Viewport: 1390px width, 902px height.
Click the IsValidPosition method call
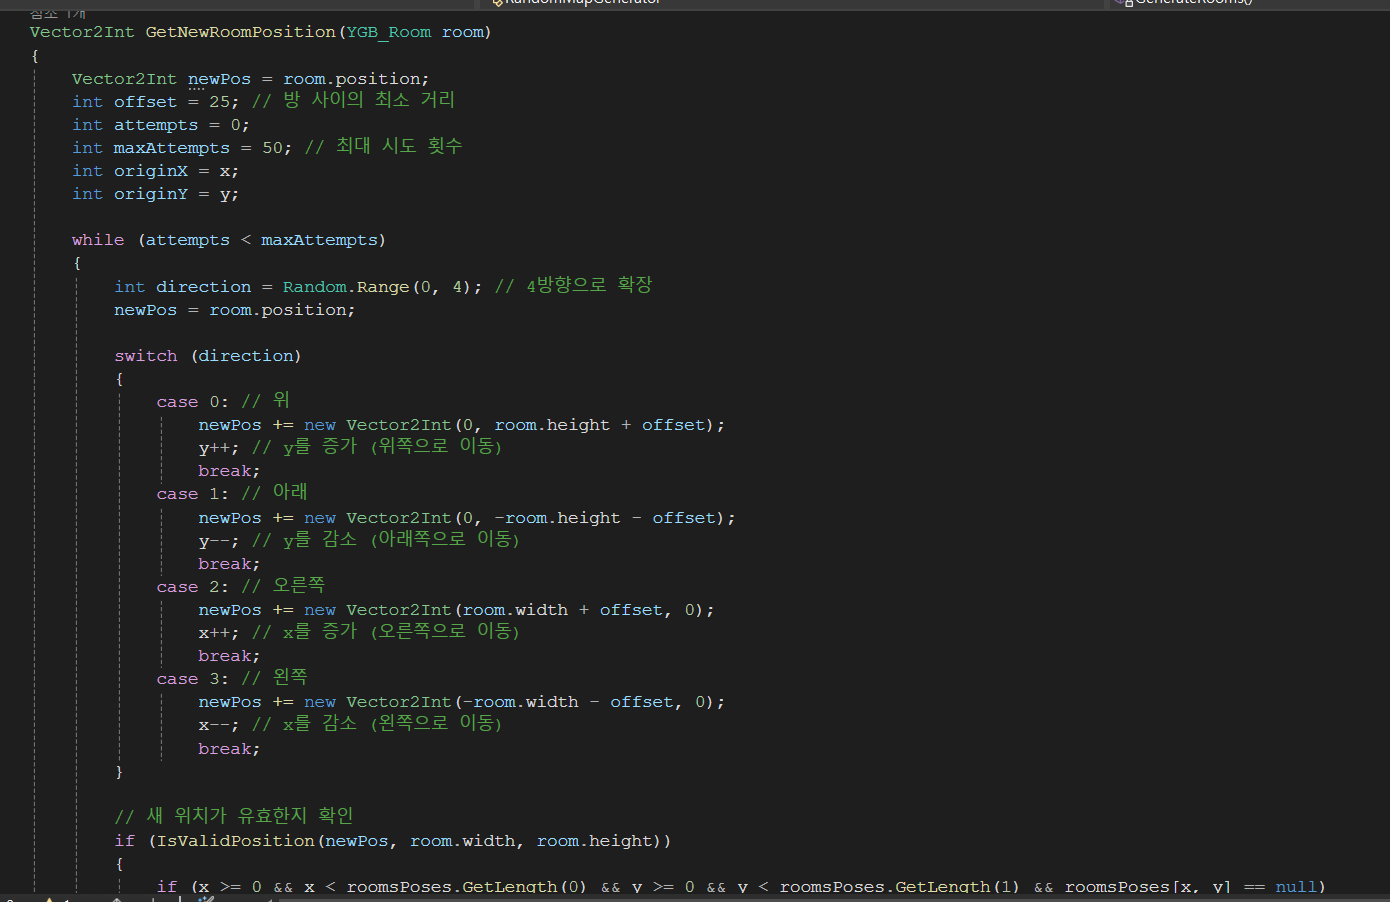[236, 841]
